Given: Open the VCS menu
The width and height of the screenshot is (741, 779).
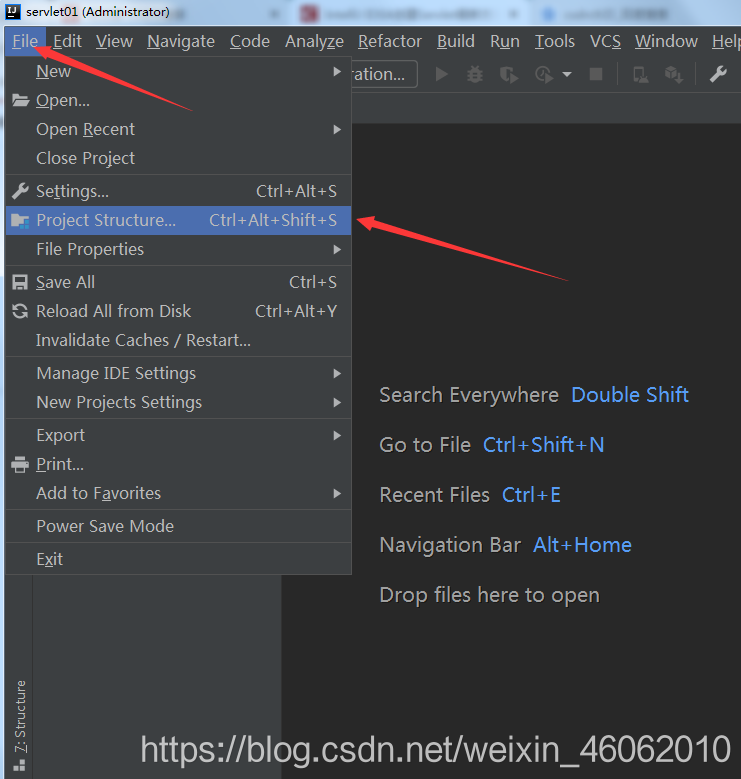Looking at the screenshot, I should pos(605,41).
